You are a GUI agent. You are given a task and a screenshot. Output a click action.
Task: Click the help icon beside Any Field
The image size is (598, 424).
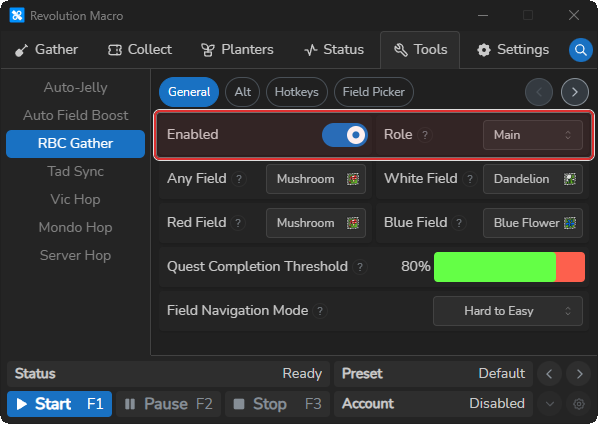coord(239,179)
